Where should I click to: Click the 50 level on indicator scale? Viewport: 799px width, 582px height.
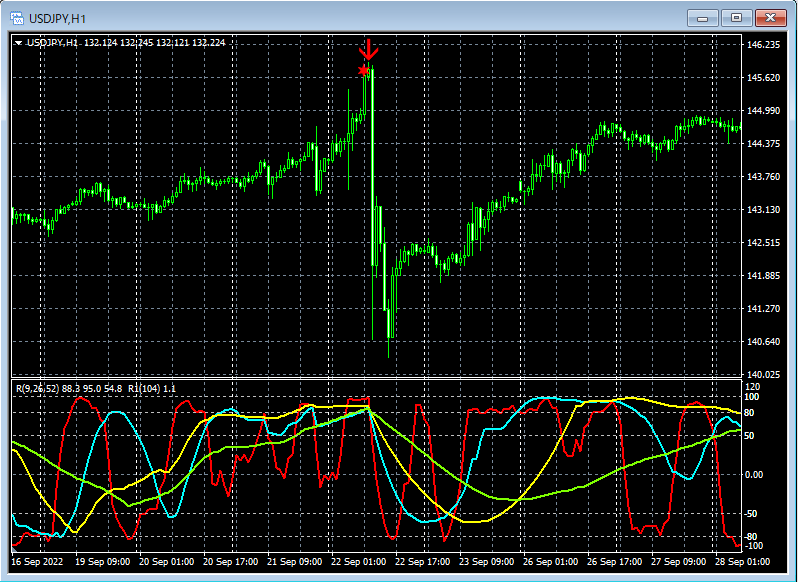click(750, 436)
